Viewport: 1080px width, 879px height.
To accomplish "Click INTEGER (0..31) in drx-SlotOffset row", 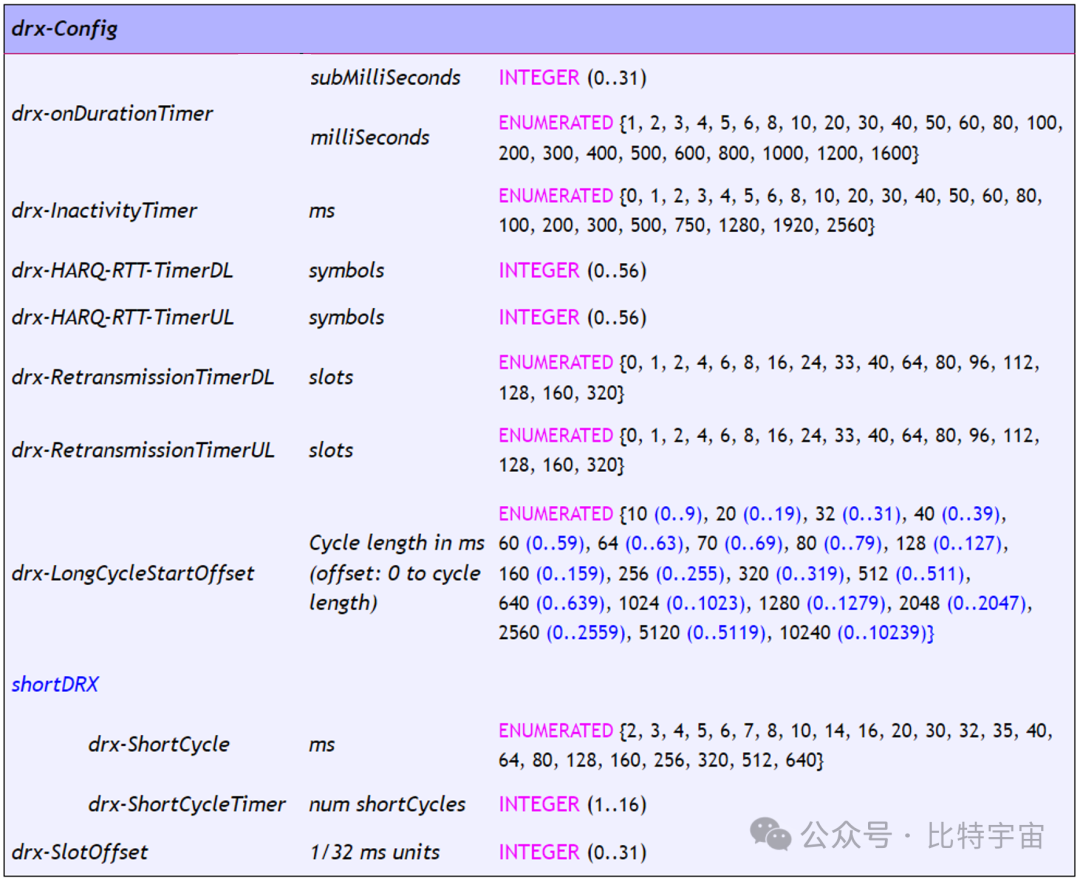I will tap(572, 852).
